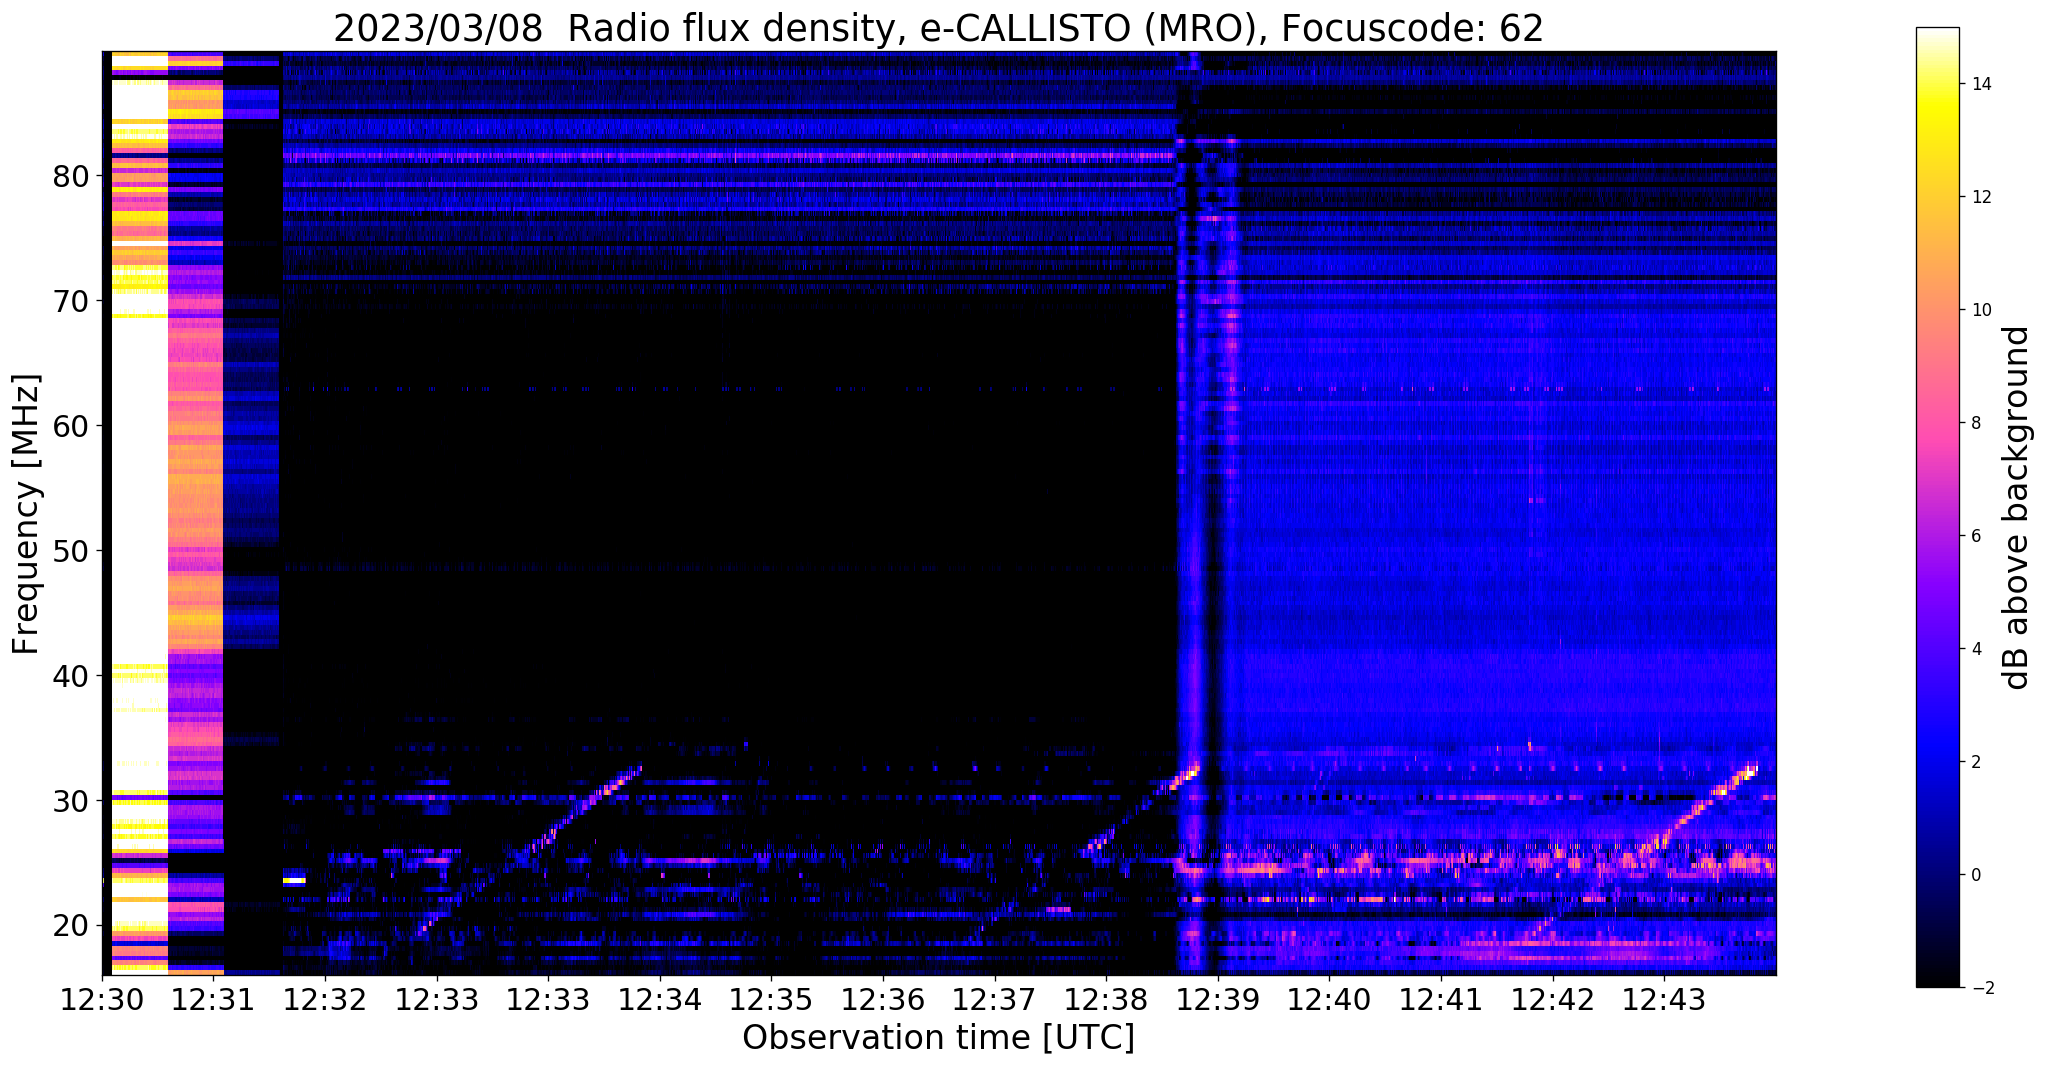Click the 70 MHz frequency tick label

point(71,301)
